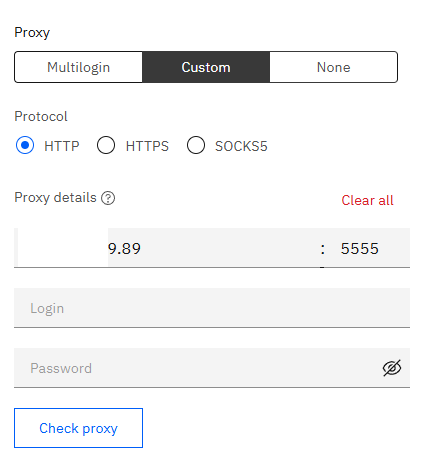Click the Protocol section label
This screenshot has width=426, height=455.
41,116
